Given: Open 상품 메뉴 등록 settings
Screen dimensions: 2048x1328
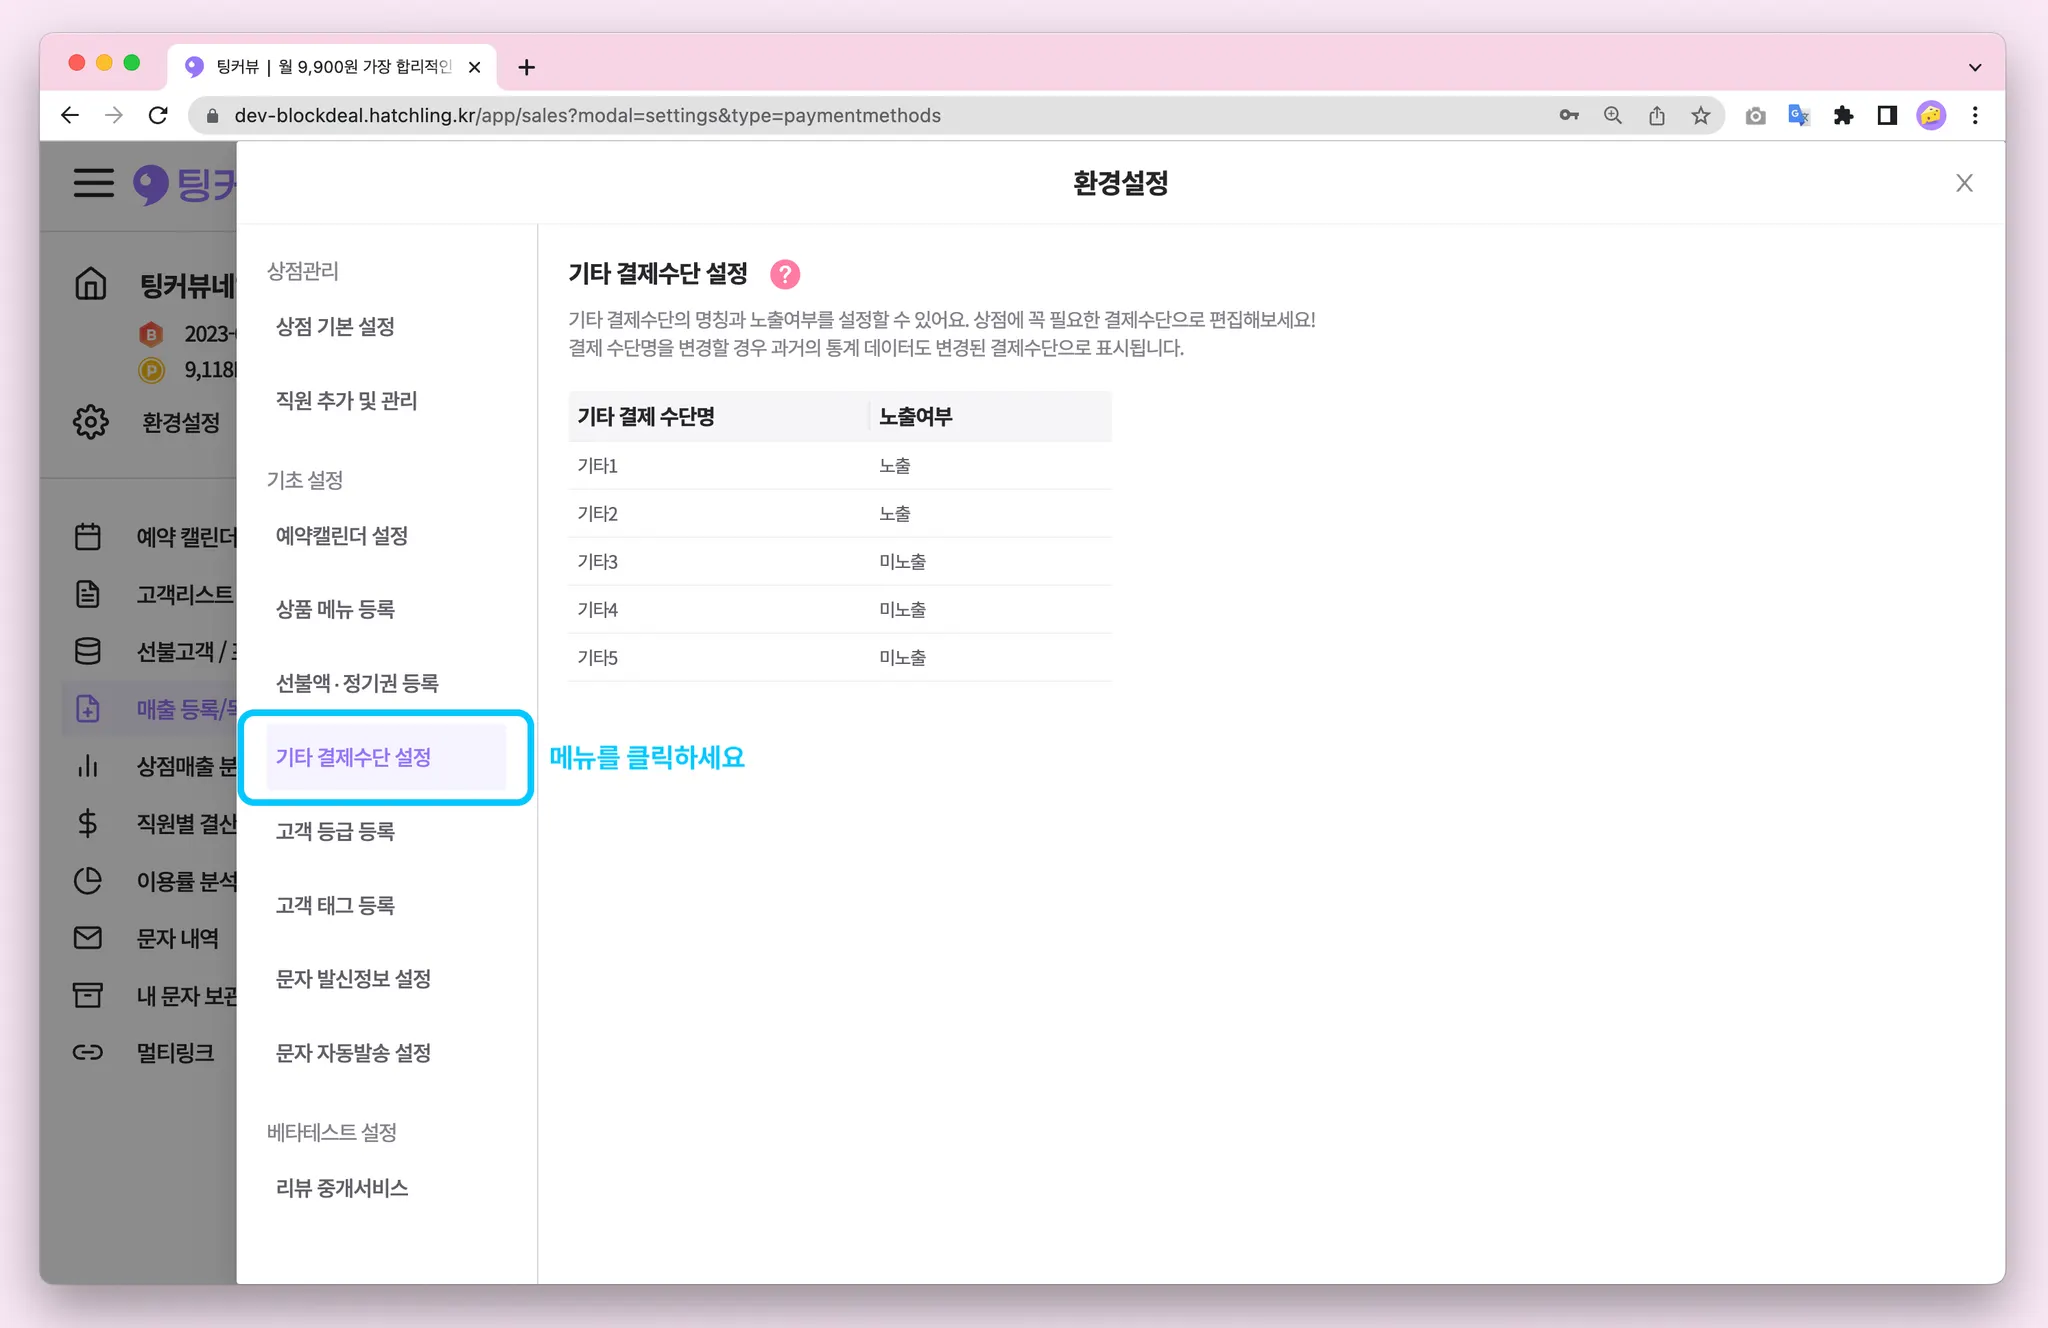Looking at the screenshot, I should point(335,609).
